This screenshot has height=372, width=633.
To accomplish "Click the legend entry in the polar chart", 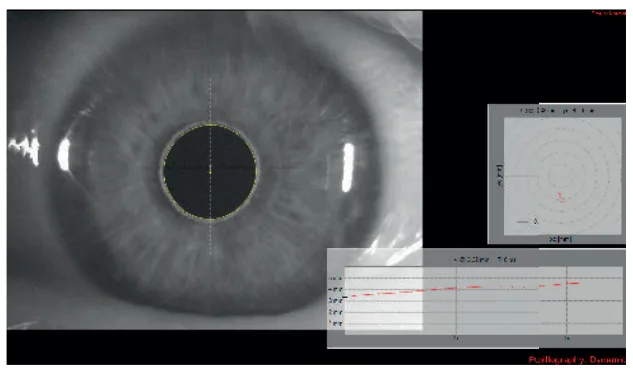I will [x=528, y=222].
